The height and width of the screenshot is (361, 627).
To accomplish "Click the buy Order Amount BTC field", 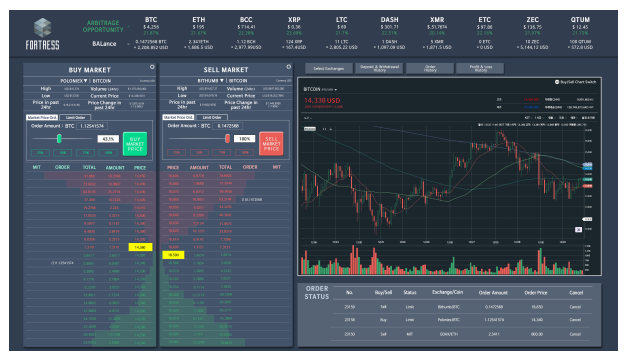I will point(92,126).
